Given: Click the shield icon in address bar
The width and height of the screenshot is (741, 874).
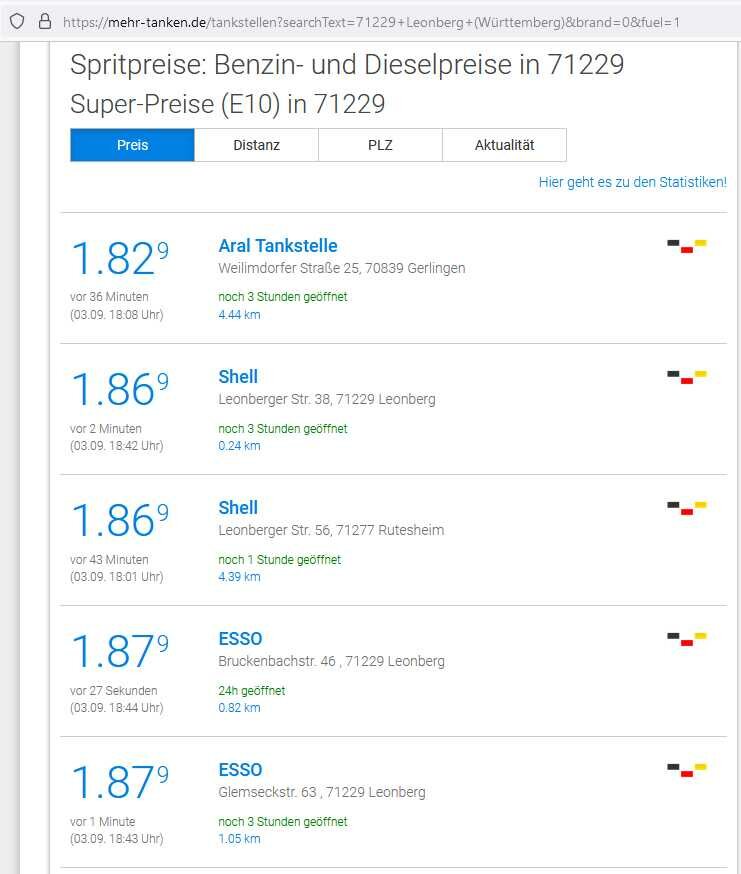Looking at the screenshot, I should pyautogui.click(x=17, y=21).
